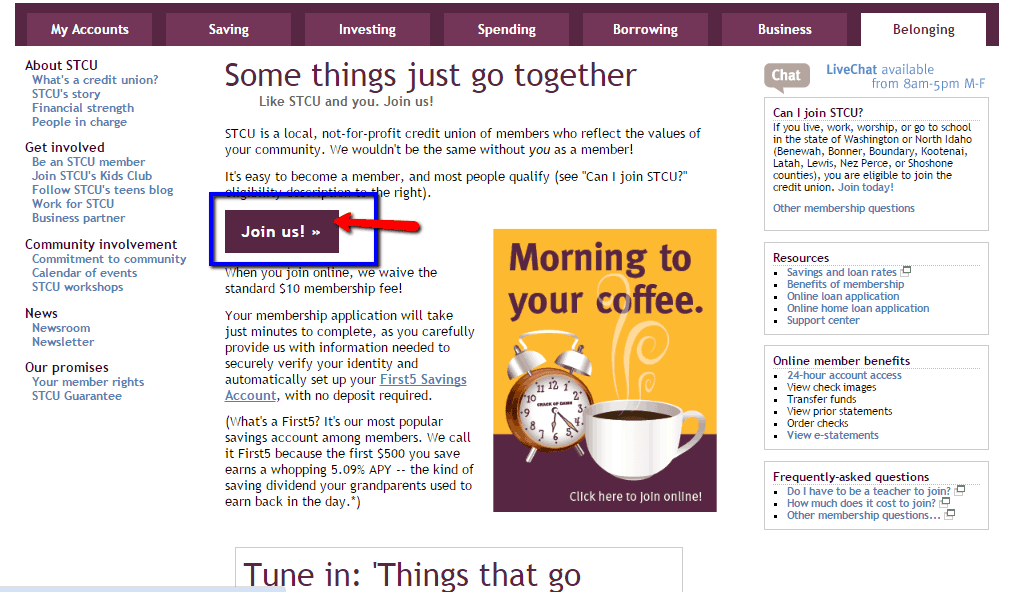Open Calendar of events link

coord(84,273)
